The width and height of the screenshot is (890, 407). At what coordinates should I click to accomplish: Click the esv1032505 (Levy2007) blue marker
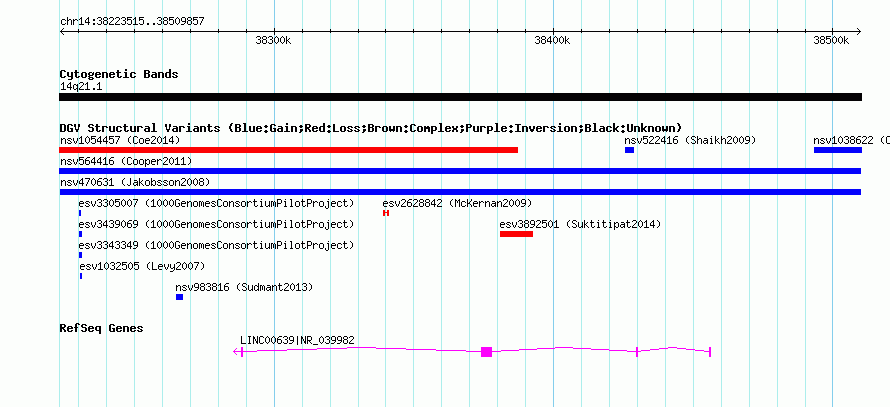click(81, 276)
